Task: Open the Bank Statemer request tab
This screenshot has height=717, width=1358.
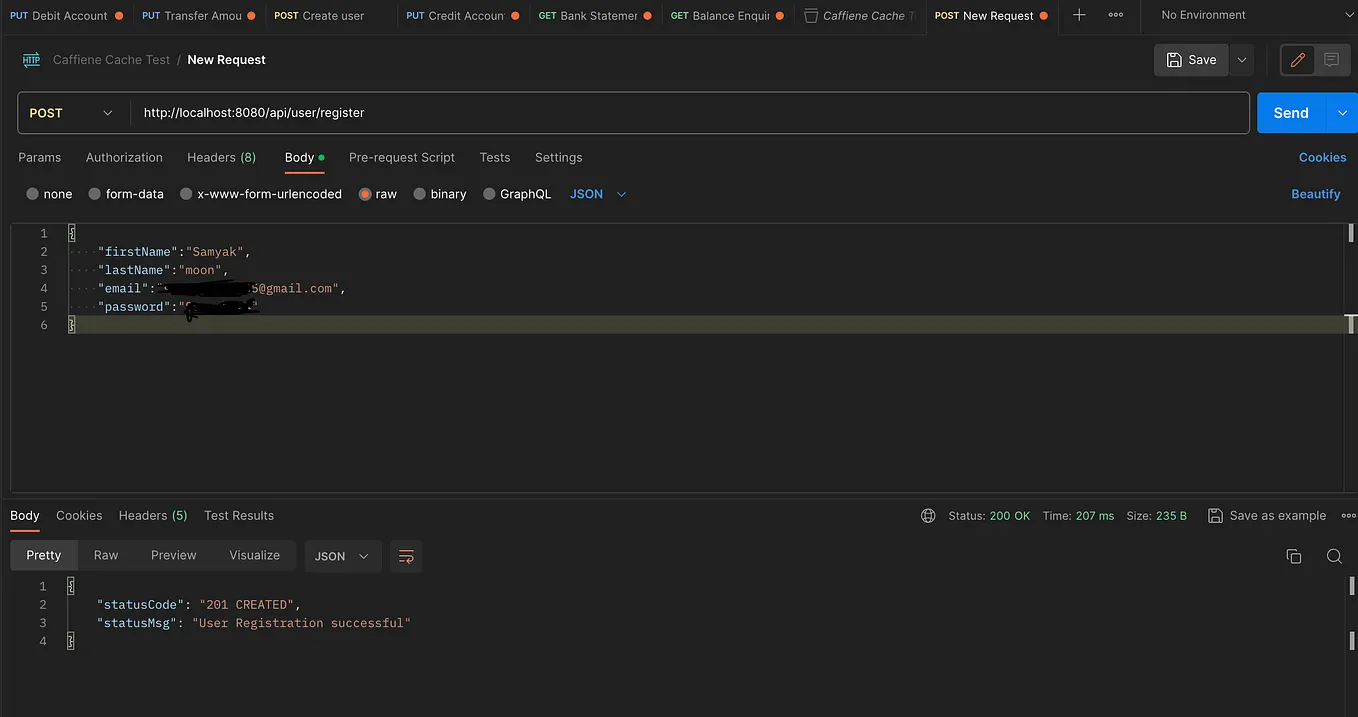Action: coord(594,15)
